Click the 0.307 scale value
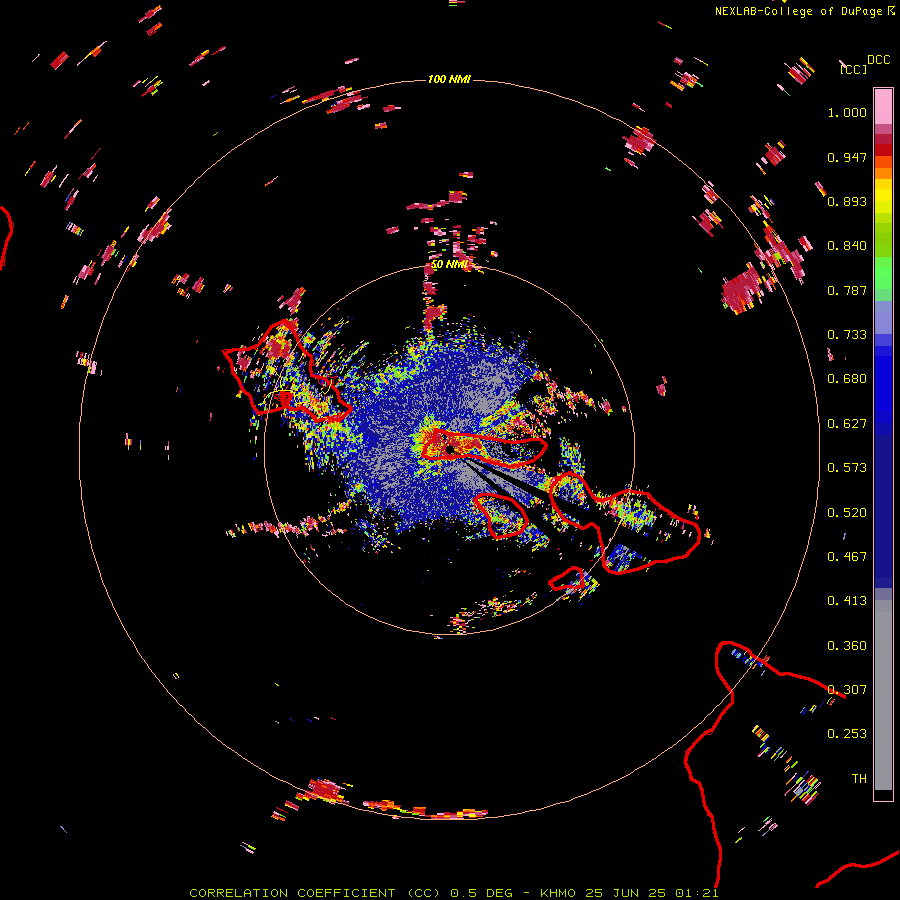The height and width of the screenshot is (900, 900). tap(847, 690)
